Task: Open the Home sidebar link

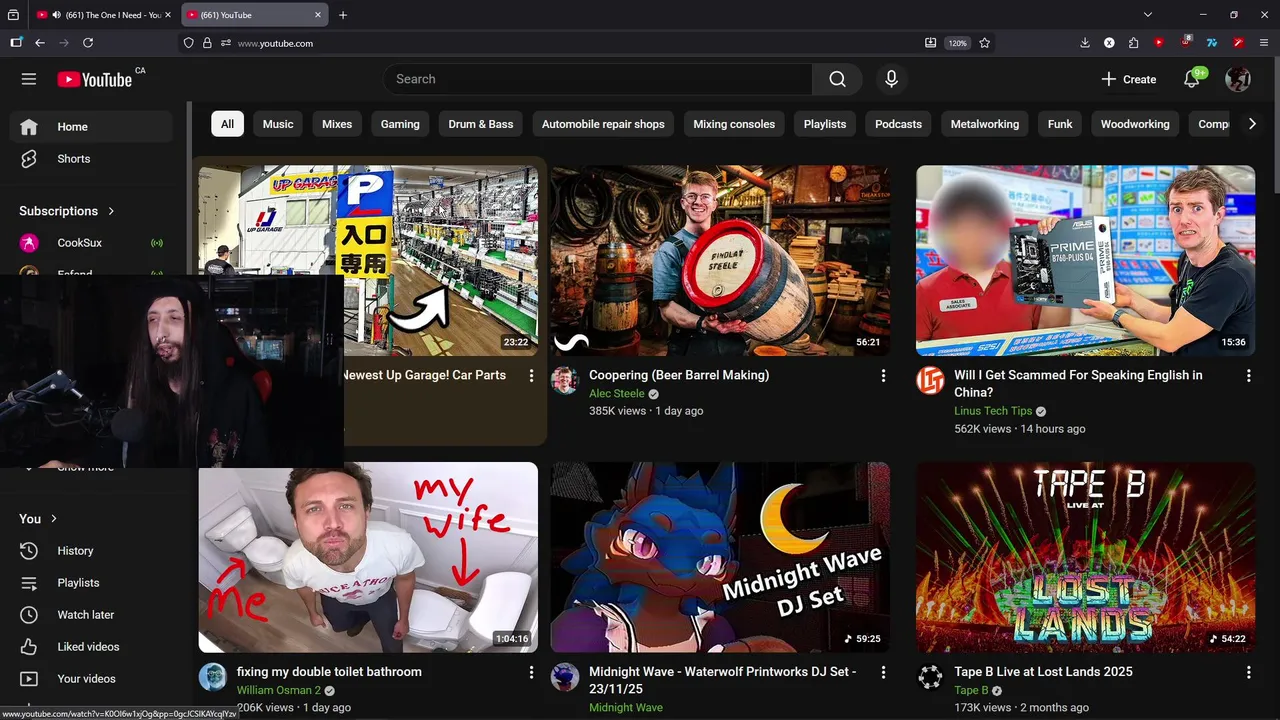Action: [91, 127]
